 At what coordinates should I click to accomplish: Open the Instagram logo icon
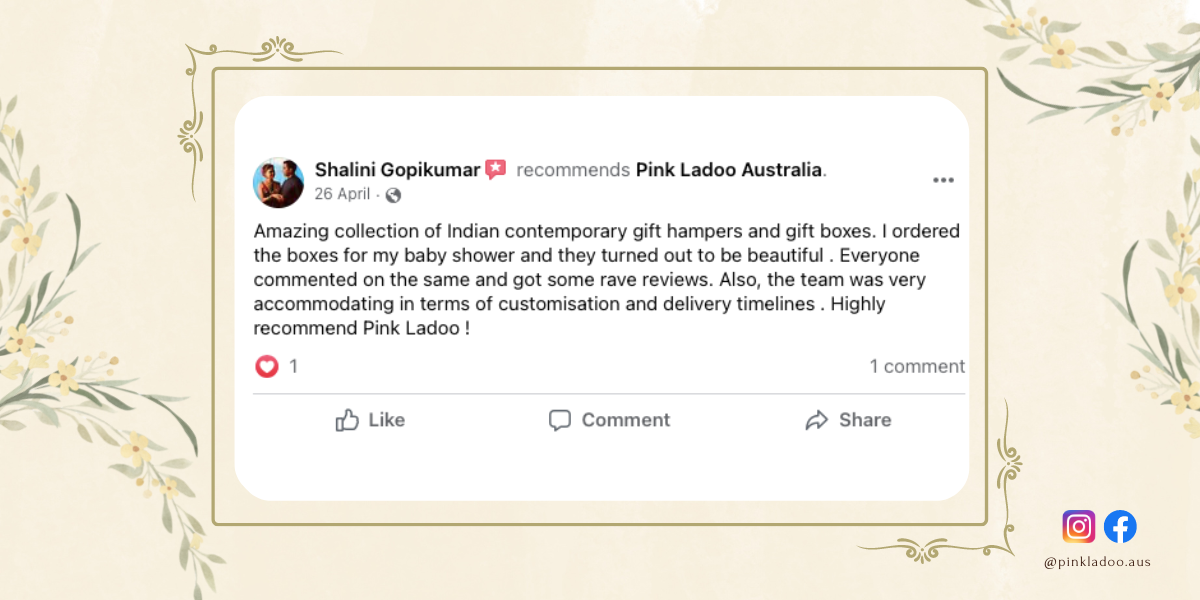click(1078, 526)
